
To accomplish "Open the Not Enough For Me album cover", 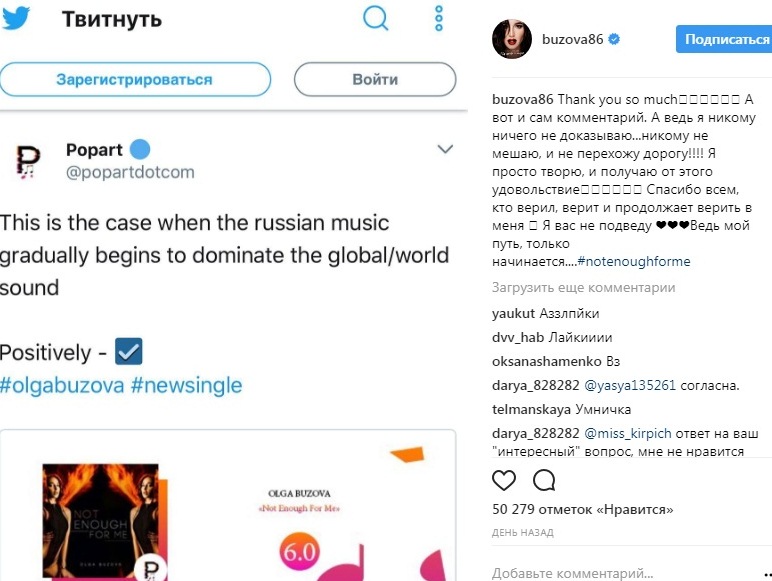I will (x=100, y=520).
